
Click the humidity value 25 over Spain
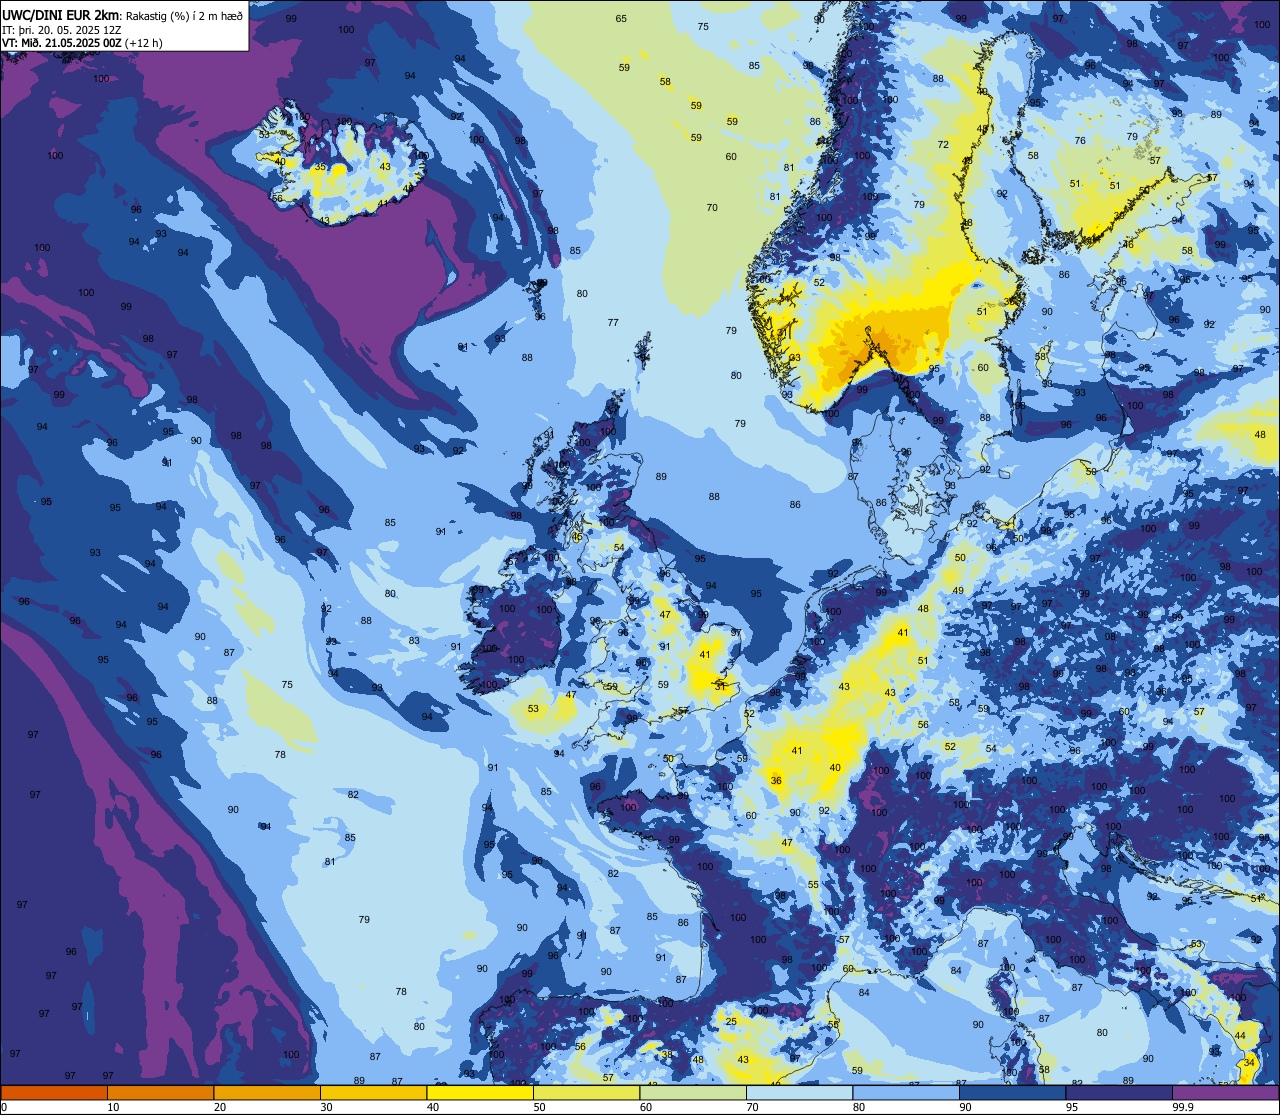(731, 1021)
